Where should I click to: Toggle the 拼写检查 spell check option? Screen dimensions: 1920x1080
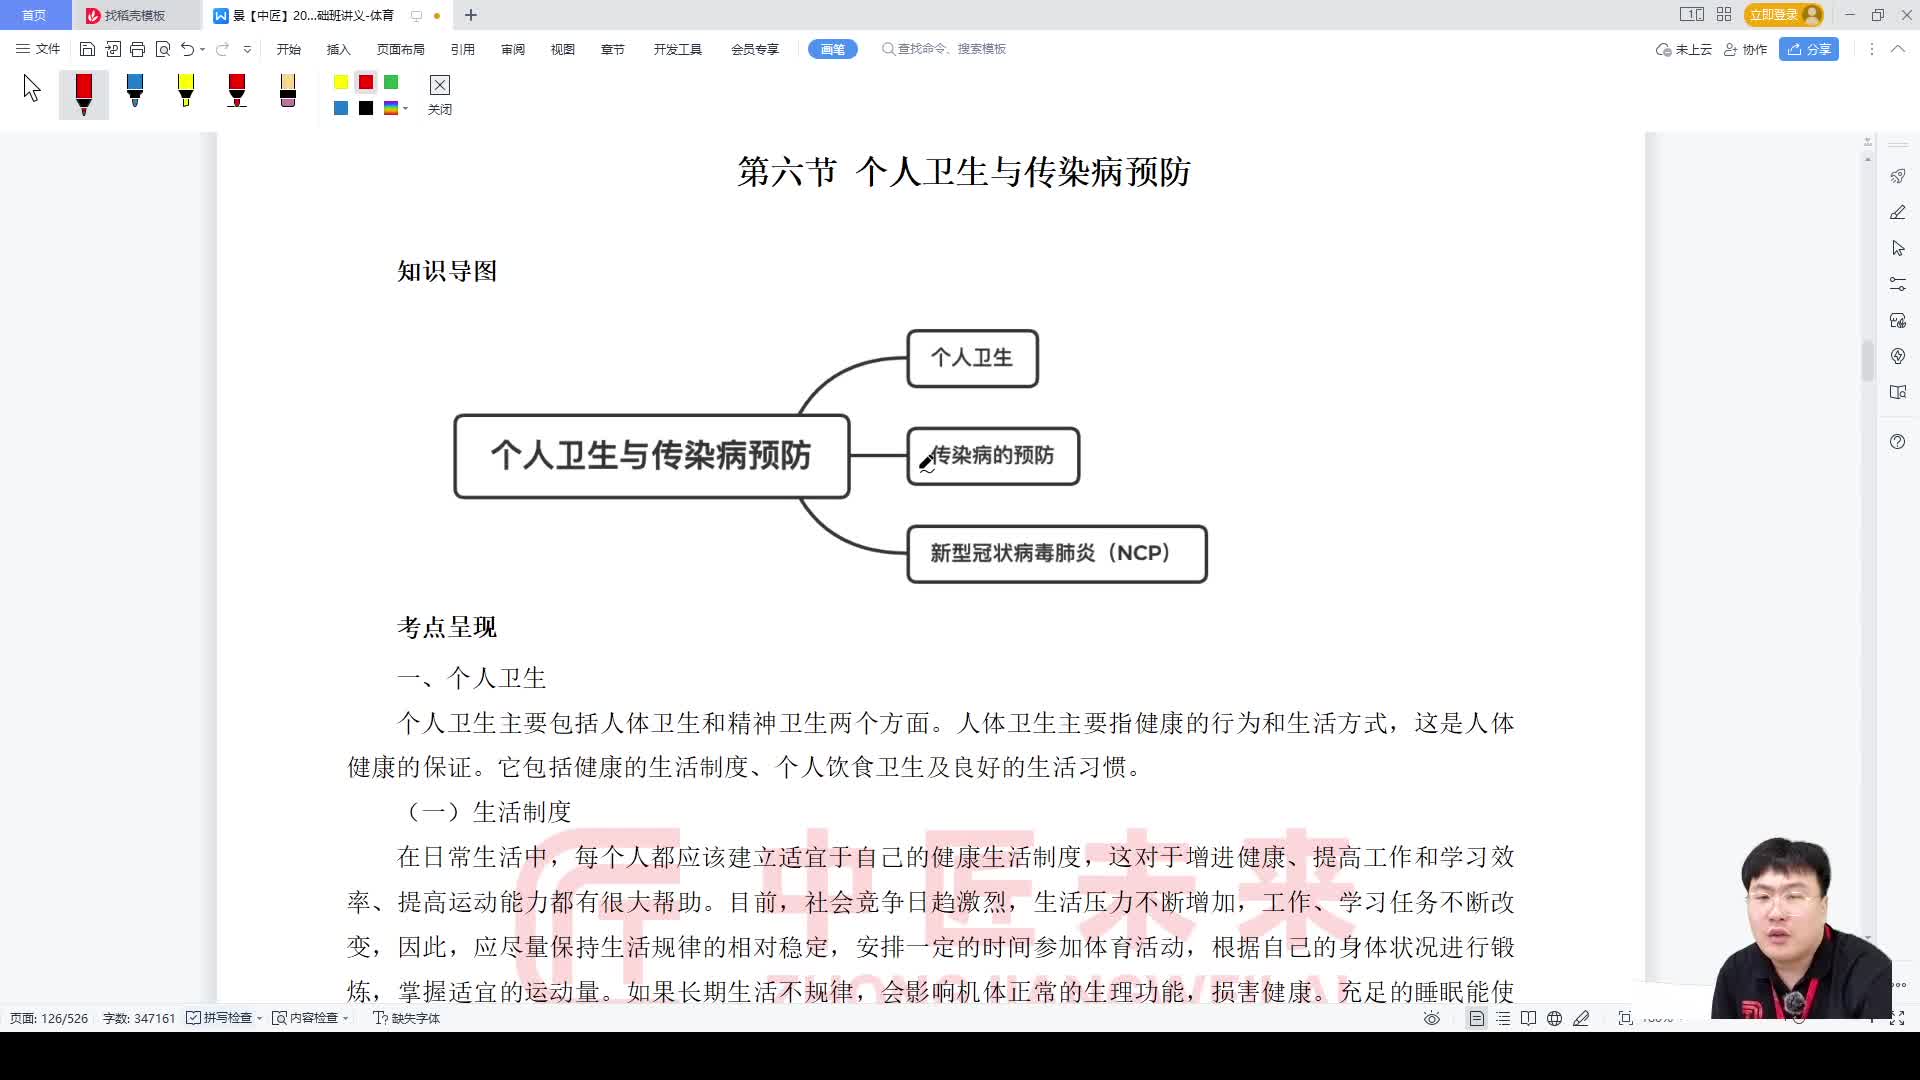(x=222, y=1017)
